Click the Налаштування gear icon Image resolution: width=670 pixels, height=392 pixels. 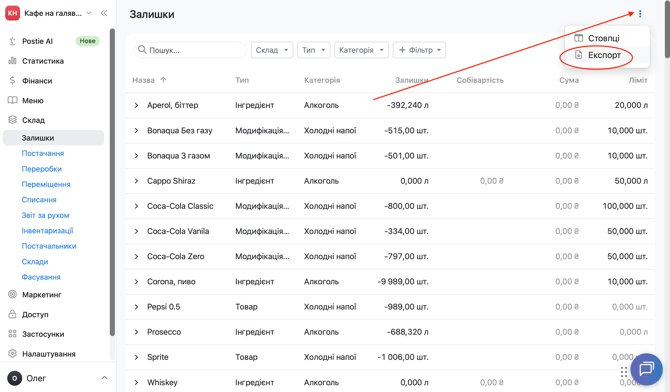(12, 354)
